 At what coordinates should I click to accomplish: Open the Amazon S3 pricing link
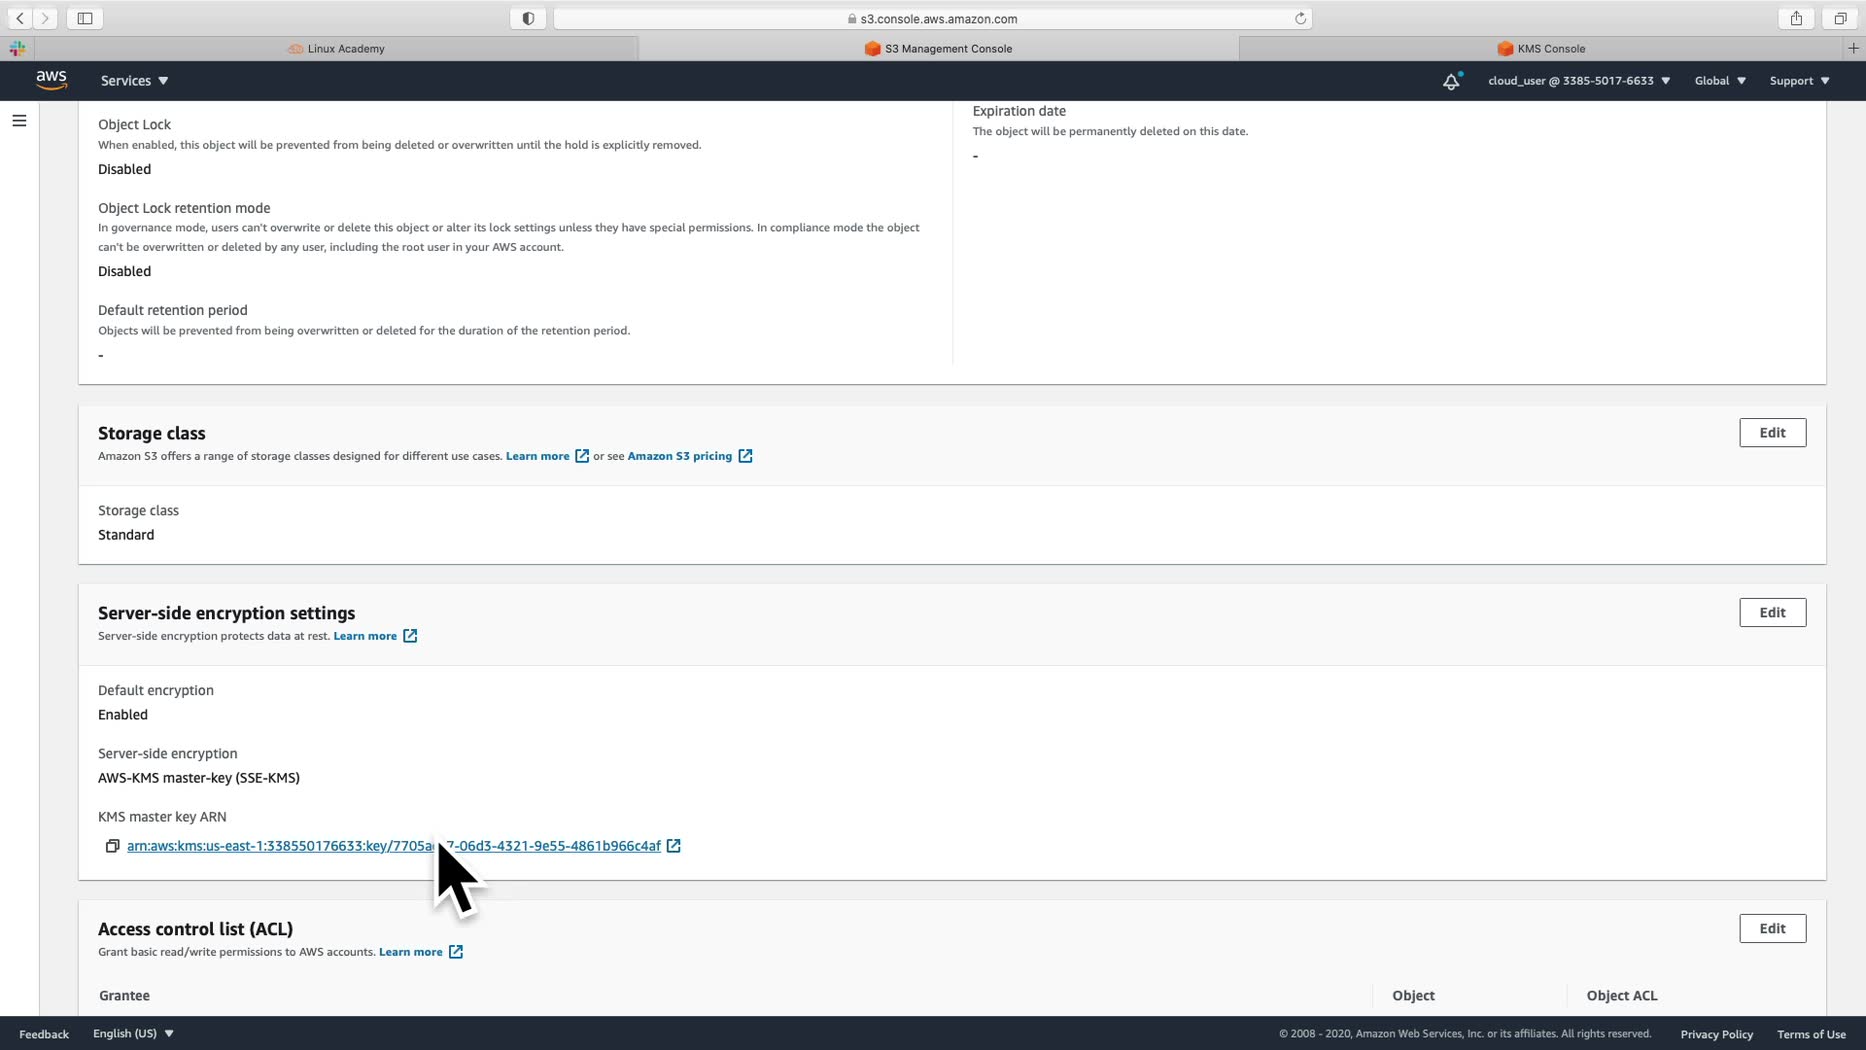point(680,456)
